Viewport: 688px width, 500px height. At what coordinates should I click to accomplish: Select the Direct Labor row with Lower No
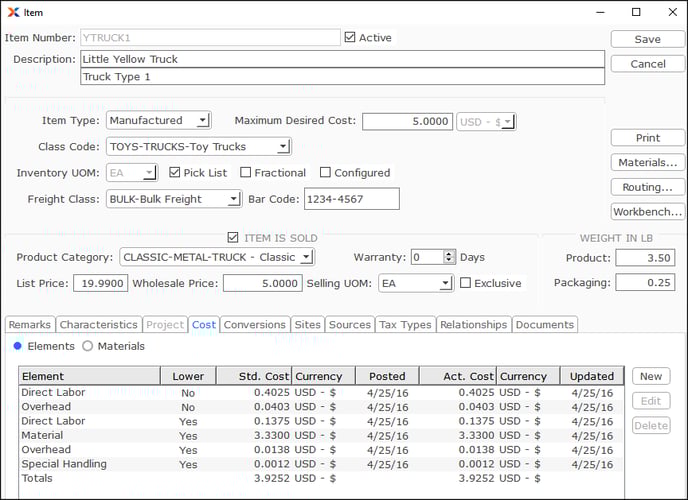[321, 393]
